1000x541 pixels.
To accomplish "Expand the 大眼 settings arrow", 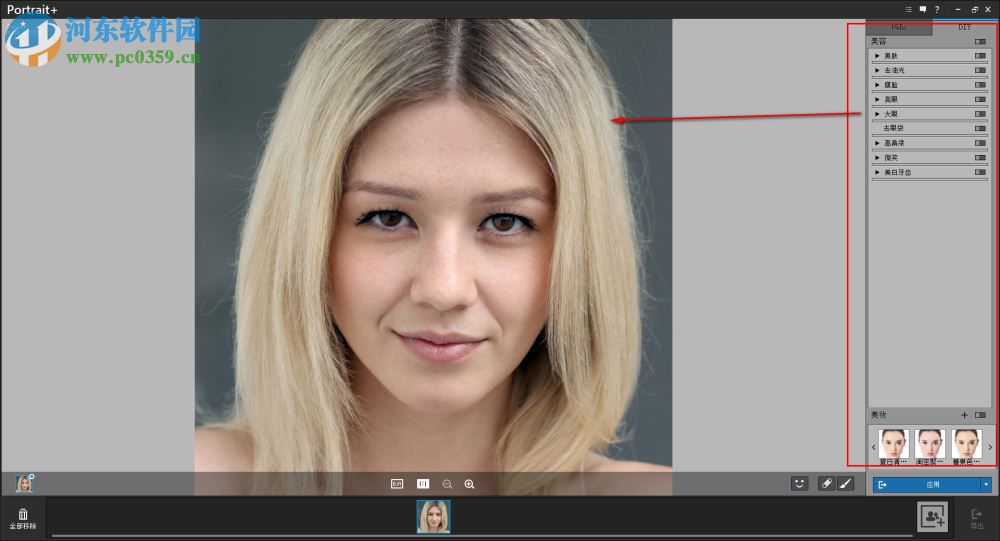I will 878,114.
